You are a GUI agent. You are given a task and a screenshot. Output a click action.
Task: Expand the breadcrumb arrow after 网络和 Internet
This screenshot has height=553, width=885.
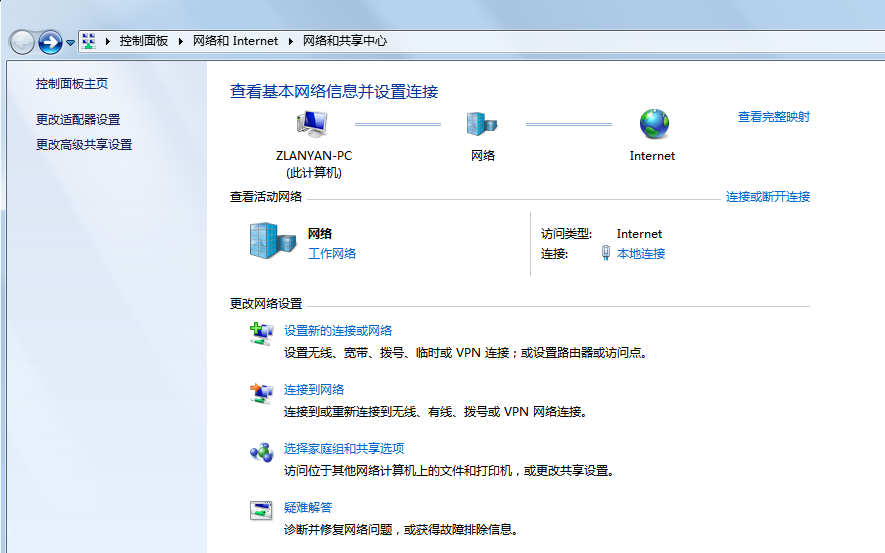293,41
